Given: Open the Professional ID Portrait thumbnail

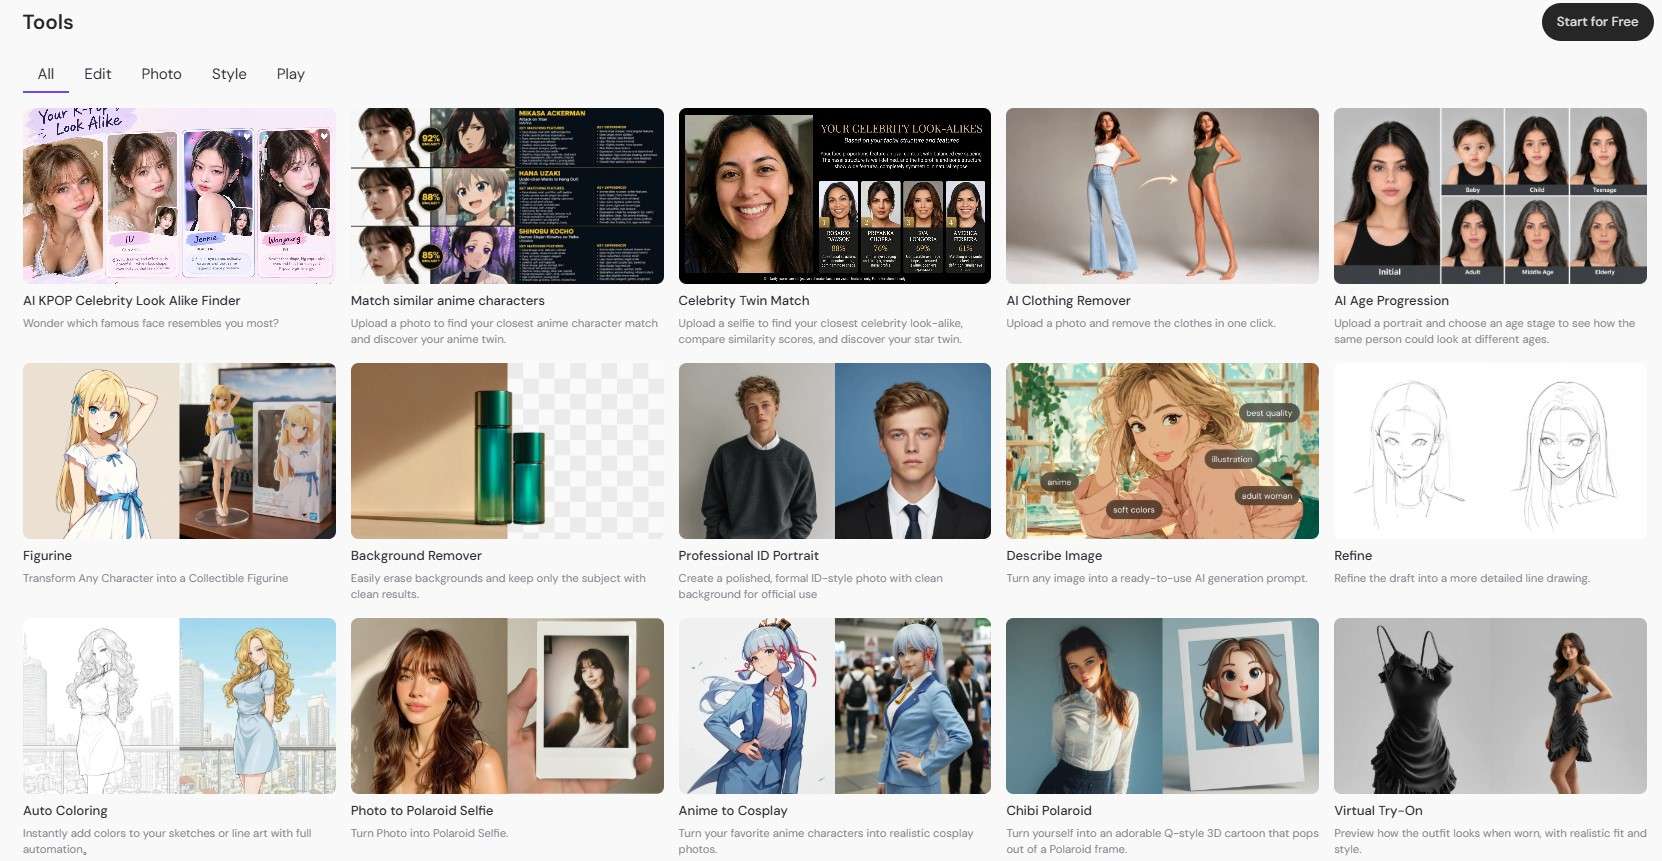Looking at the screenshot, I should tap(835, 451).
